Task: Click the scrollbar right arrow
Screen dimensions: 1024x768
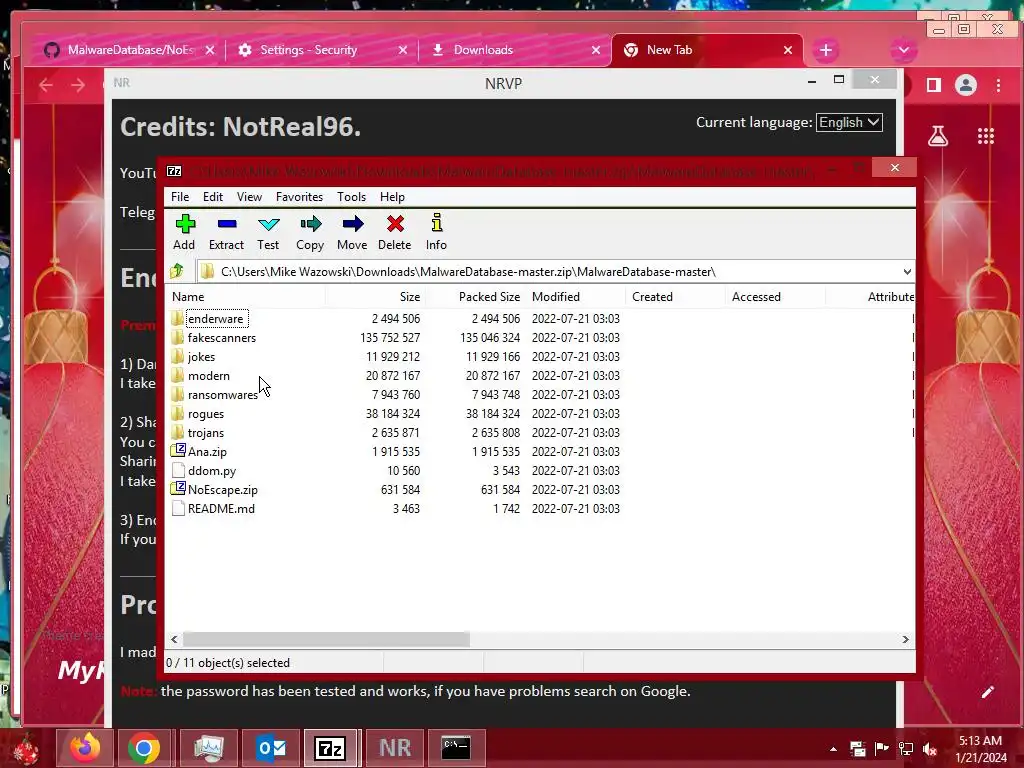Action: click(x=905, y=639)
